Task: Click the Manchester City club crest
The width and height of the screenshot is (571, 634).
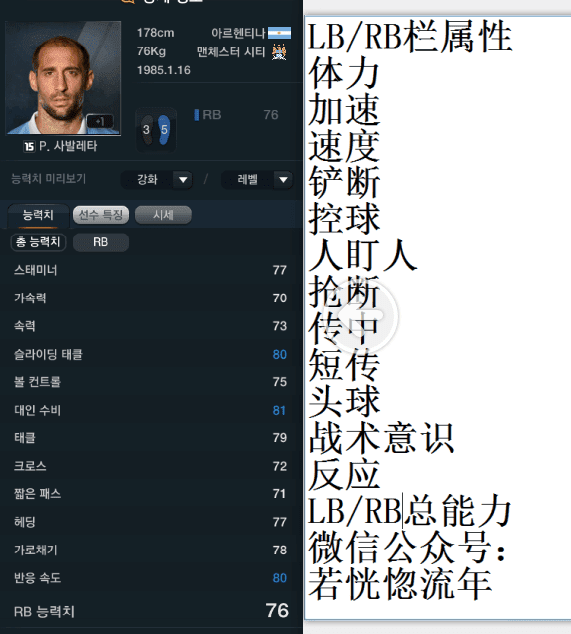Action: click(279, 52)
